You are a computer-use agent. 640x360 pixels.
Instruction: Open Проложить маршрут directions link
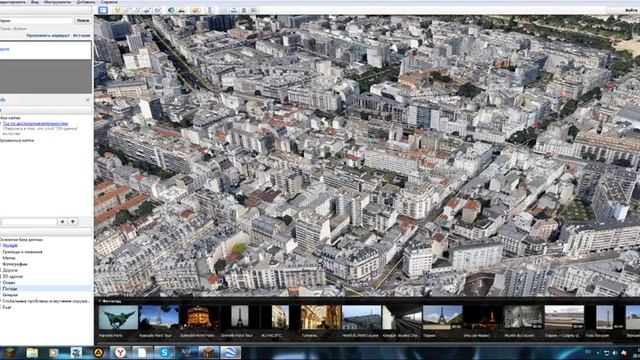tap(48, 36)
